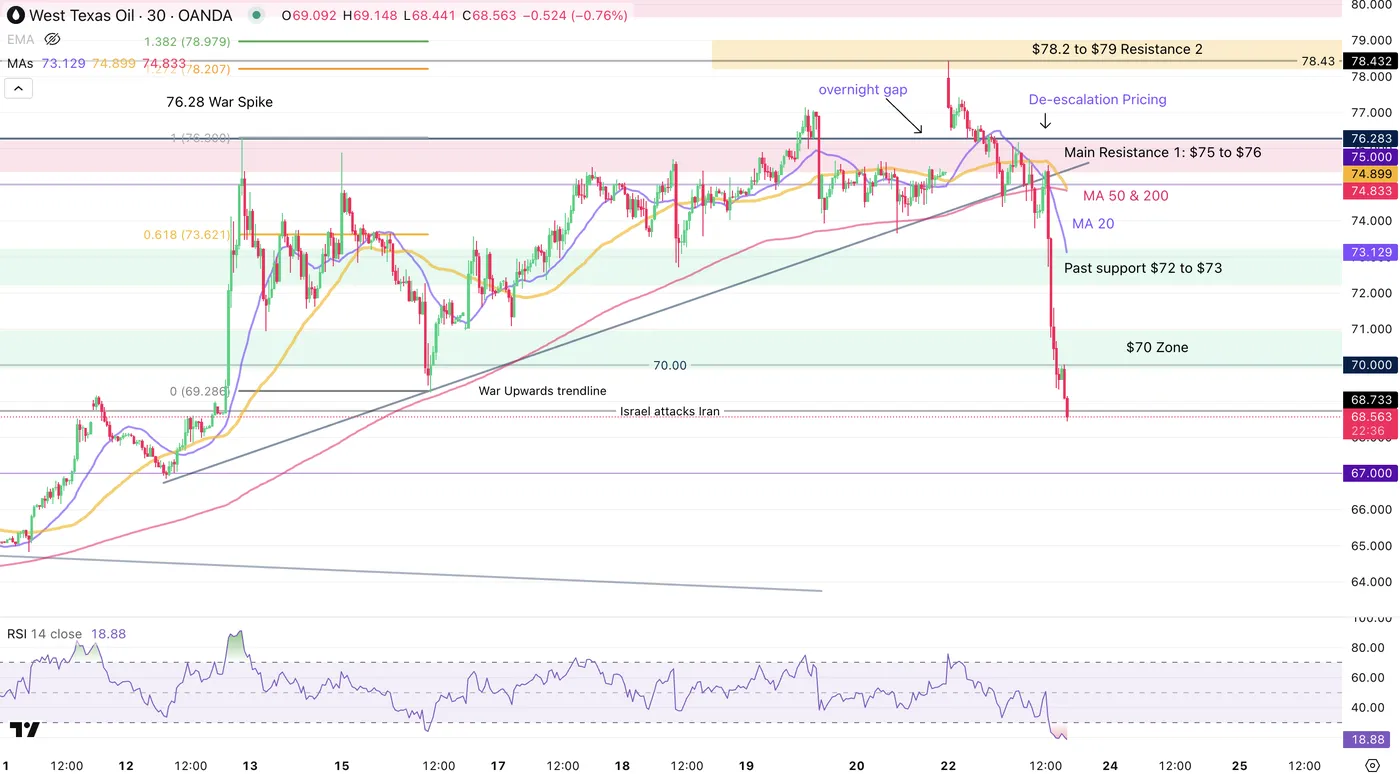Click the '78.43' line value text
Image resolution: width=1400 pixels, height=774 pixels.
pos(1317,61)
